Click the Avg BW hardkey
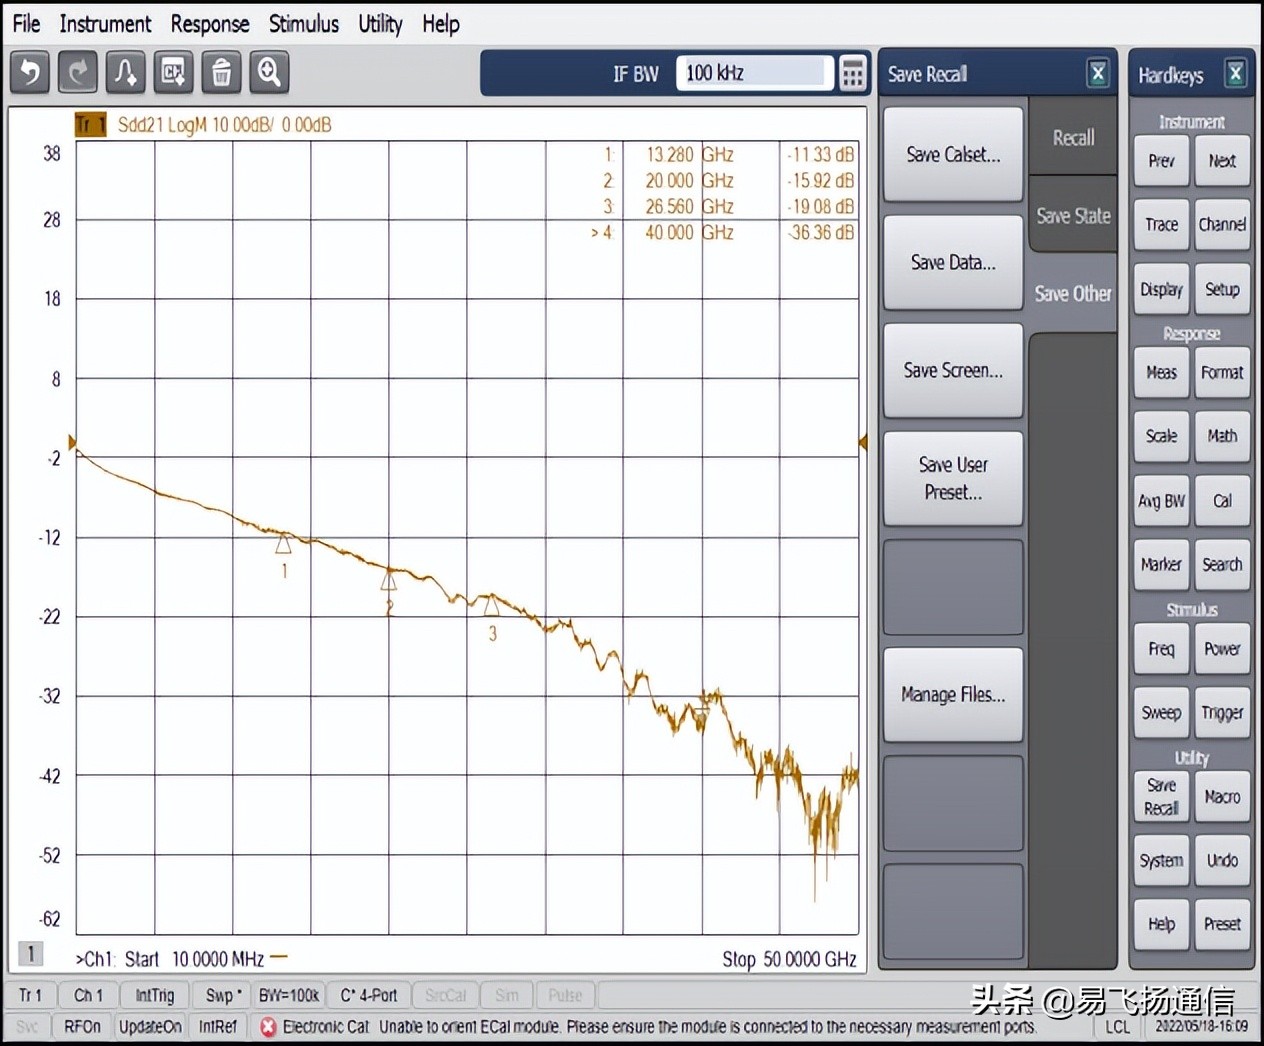1264x1046 pixels. tap(1161, 501)
